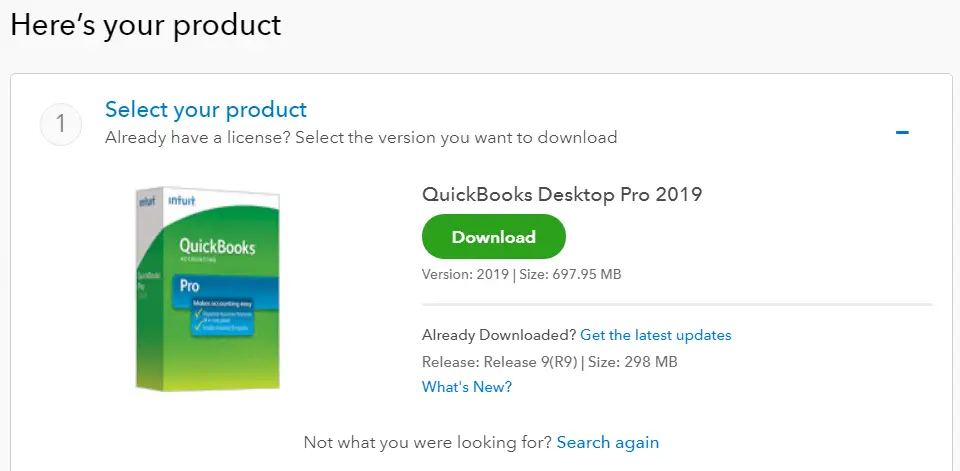Click the Not what you were looking for text
Image resolution: width=960 pixels, height=471 pixels.
pyautogui.click(x=427, y=442)
